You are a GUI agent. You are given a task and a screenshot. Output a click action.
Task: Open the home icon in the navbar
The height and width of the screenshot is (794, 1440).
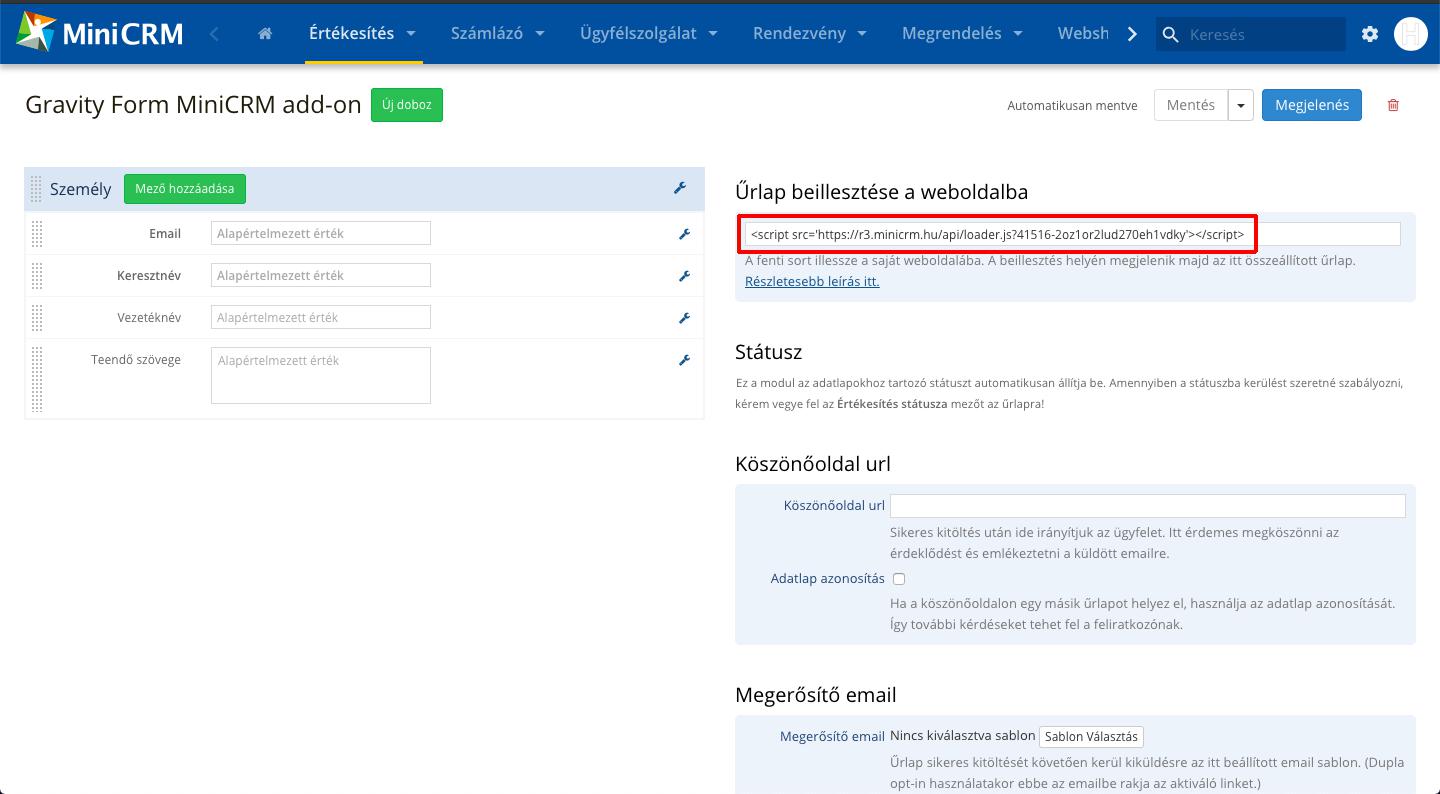(x=265, y=33)
